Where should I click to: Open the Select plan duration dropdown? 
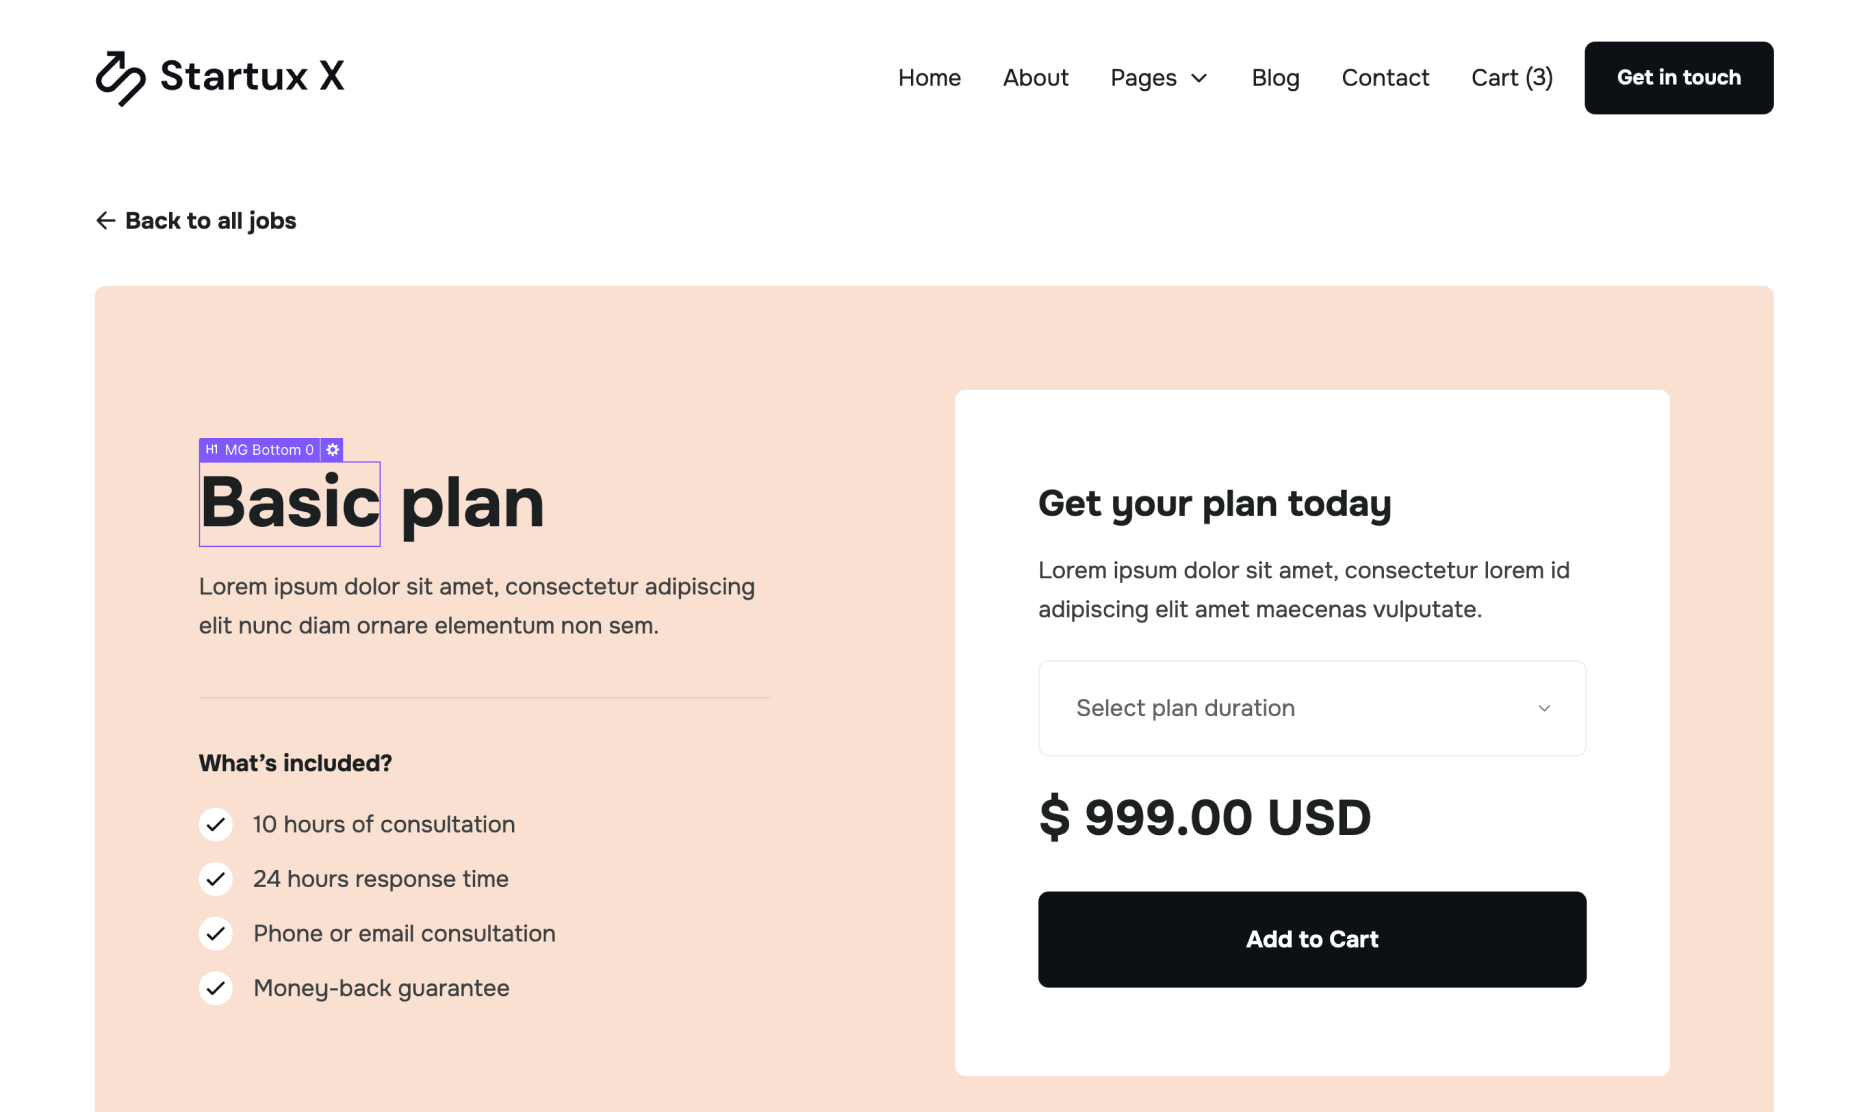click(x=1311, y=707)
